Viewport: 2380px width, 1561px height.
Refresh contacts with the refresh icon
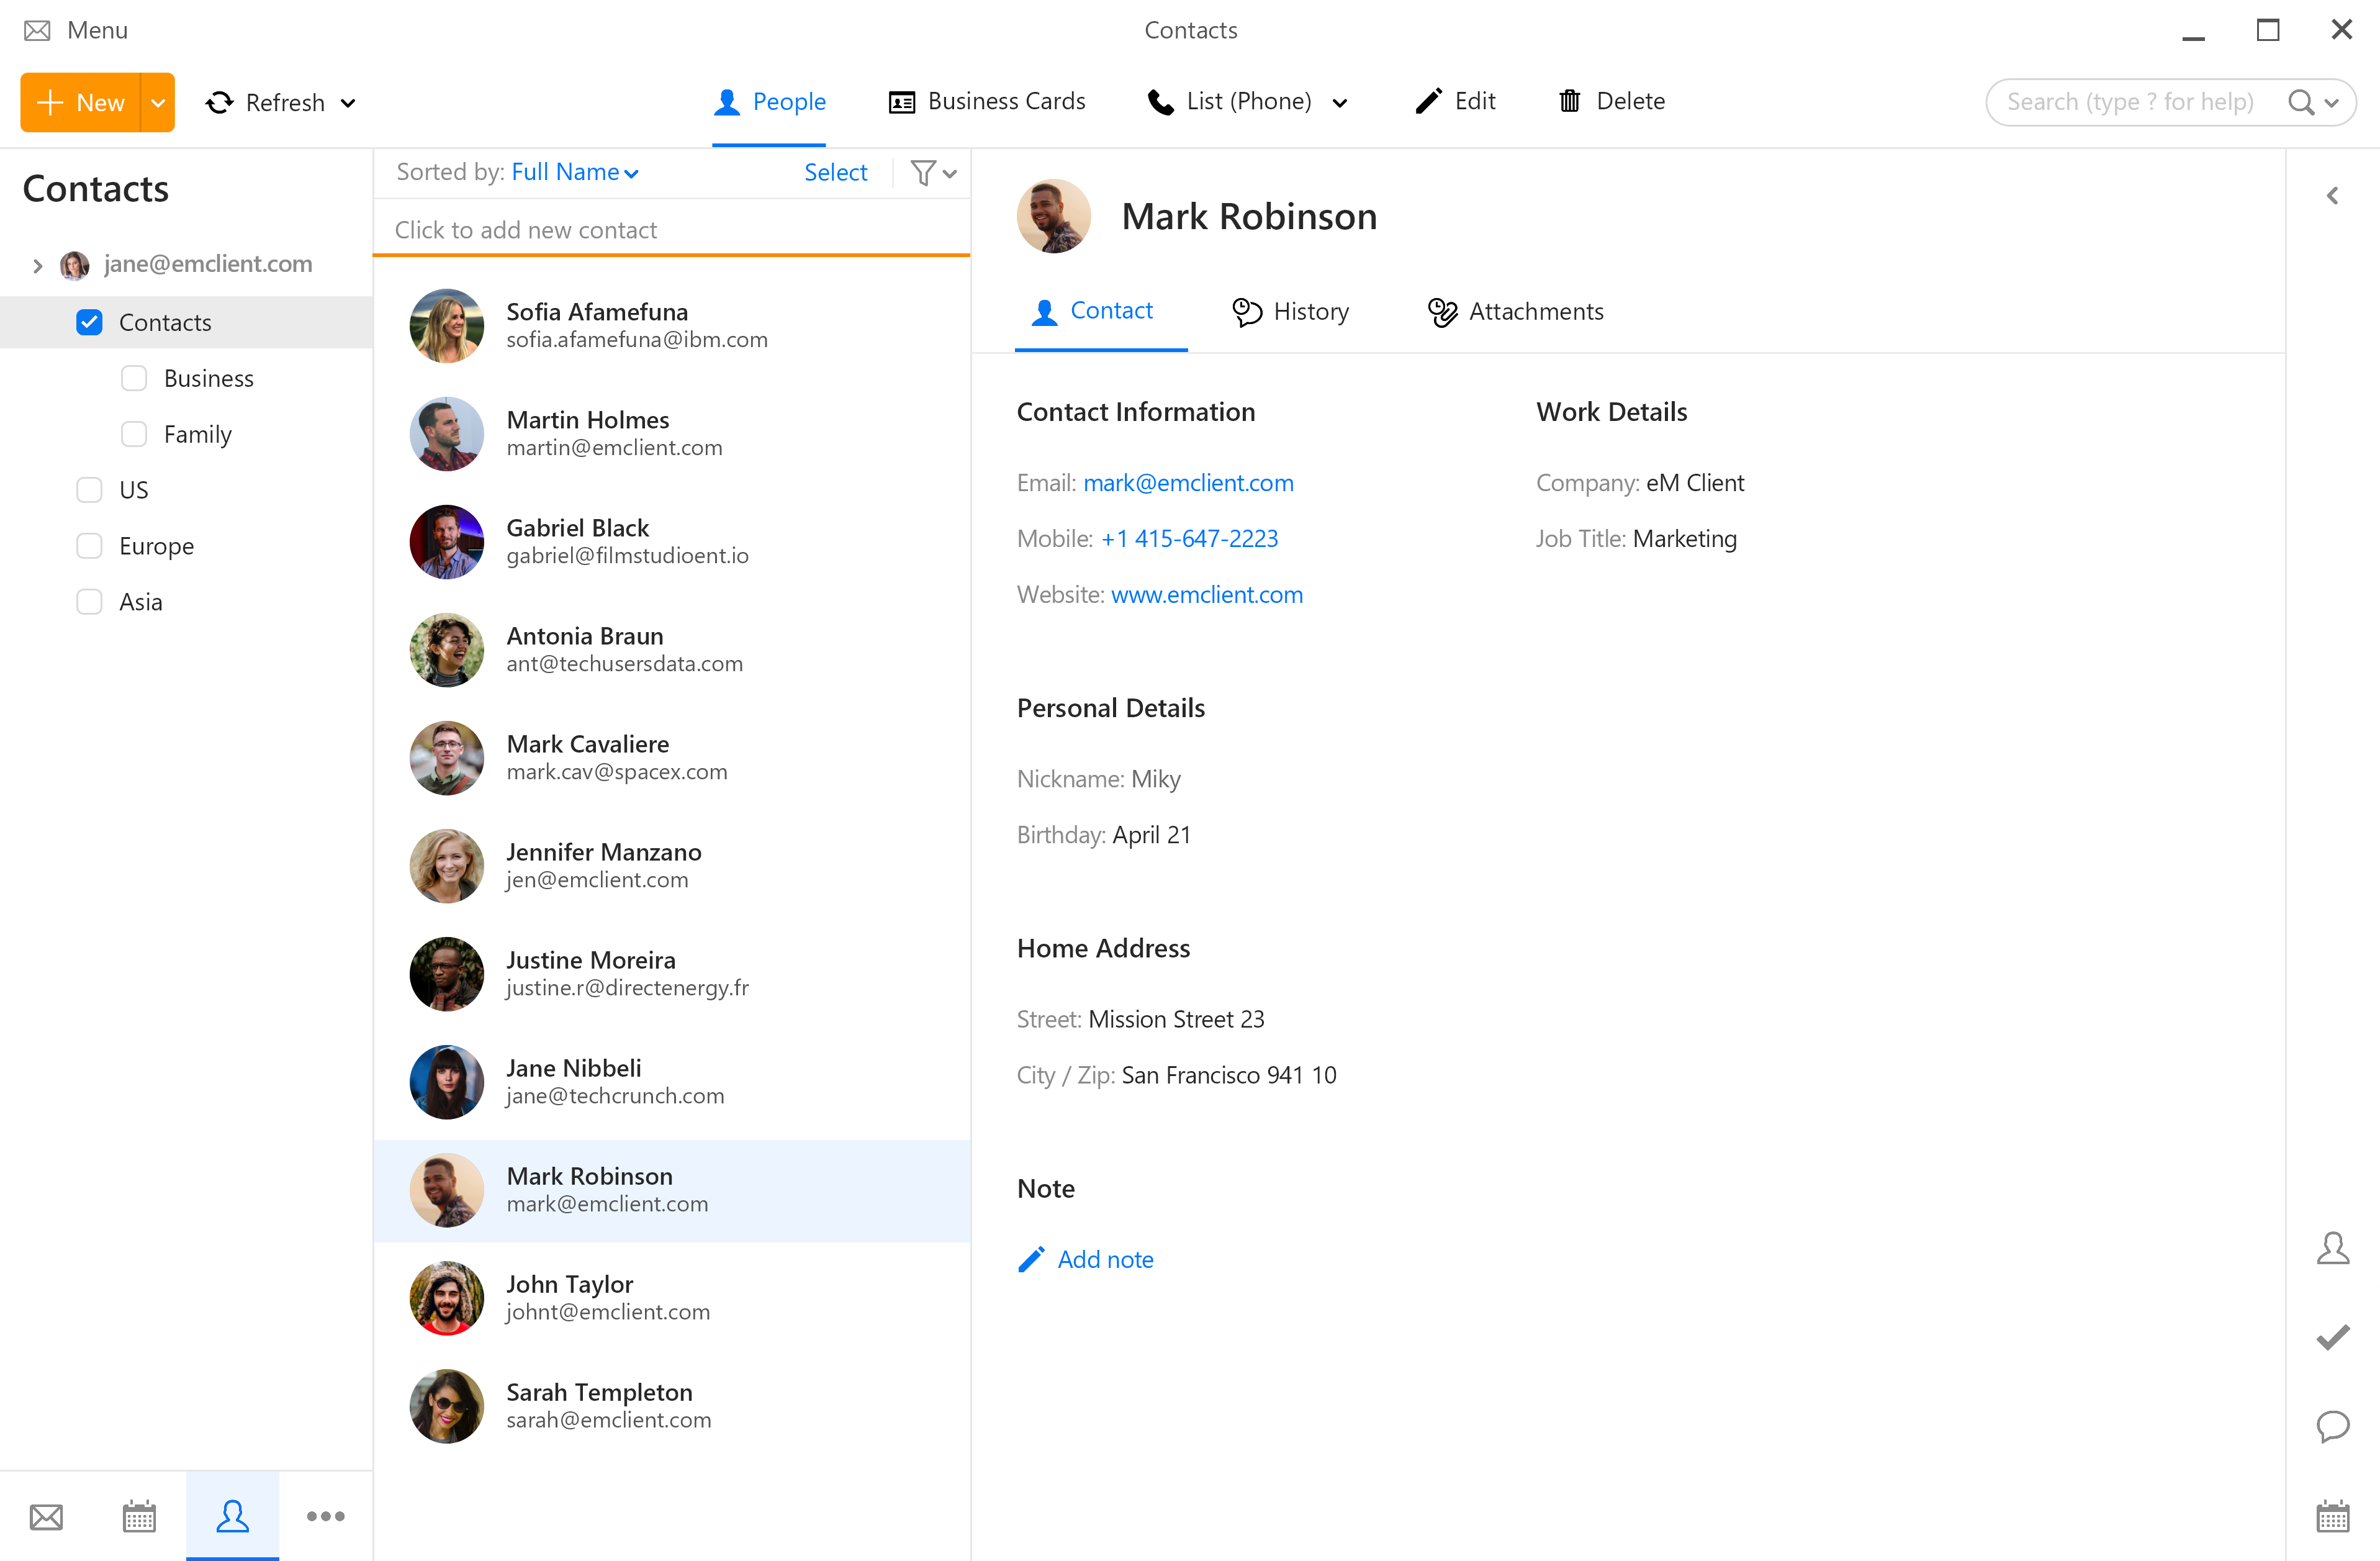coord(219,101)
